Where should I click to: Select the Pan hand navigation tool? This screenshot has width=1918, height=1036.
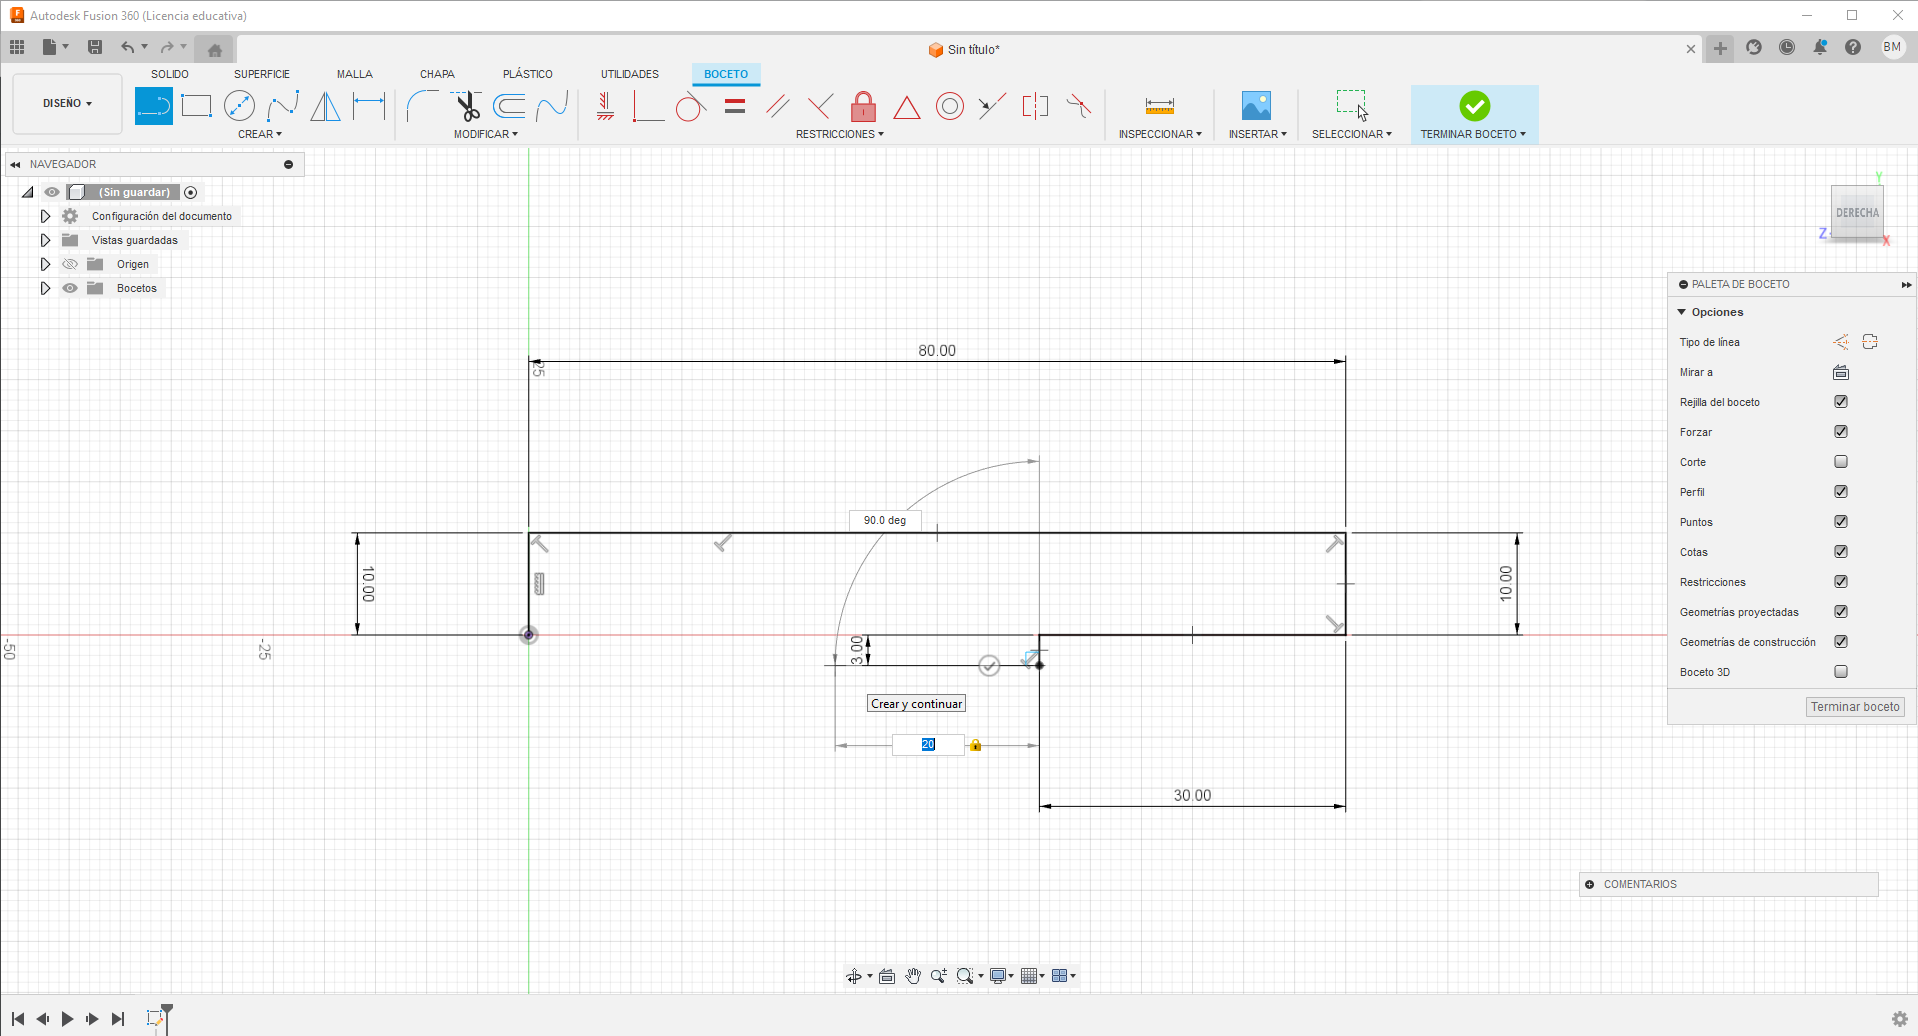(913, 976)
